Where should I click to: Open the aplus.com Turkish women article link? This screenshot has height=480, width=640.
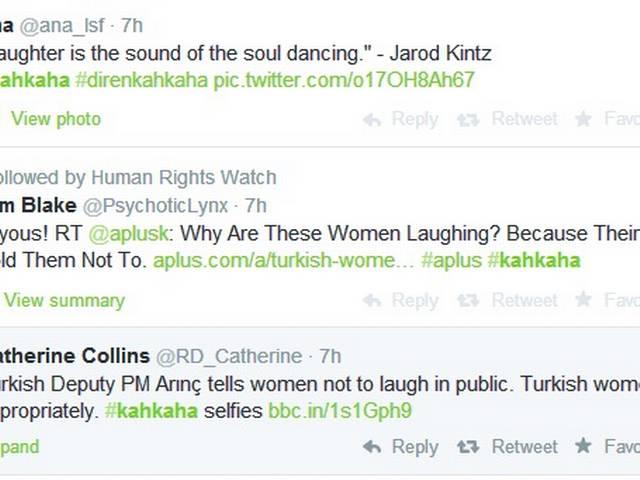point(284,261)
